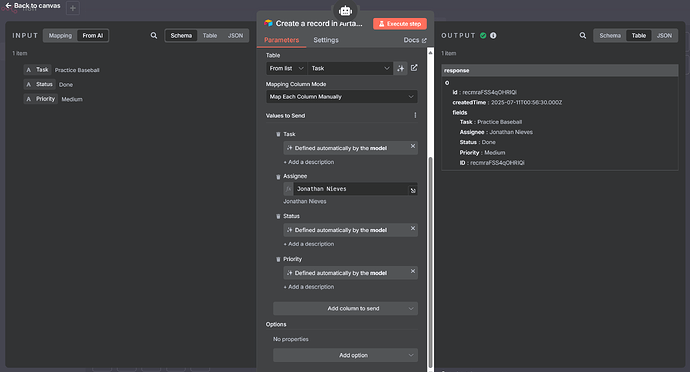
Task: Open the Values to Send options menu
Action: coord(415,115)
